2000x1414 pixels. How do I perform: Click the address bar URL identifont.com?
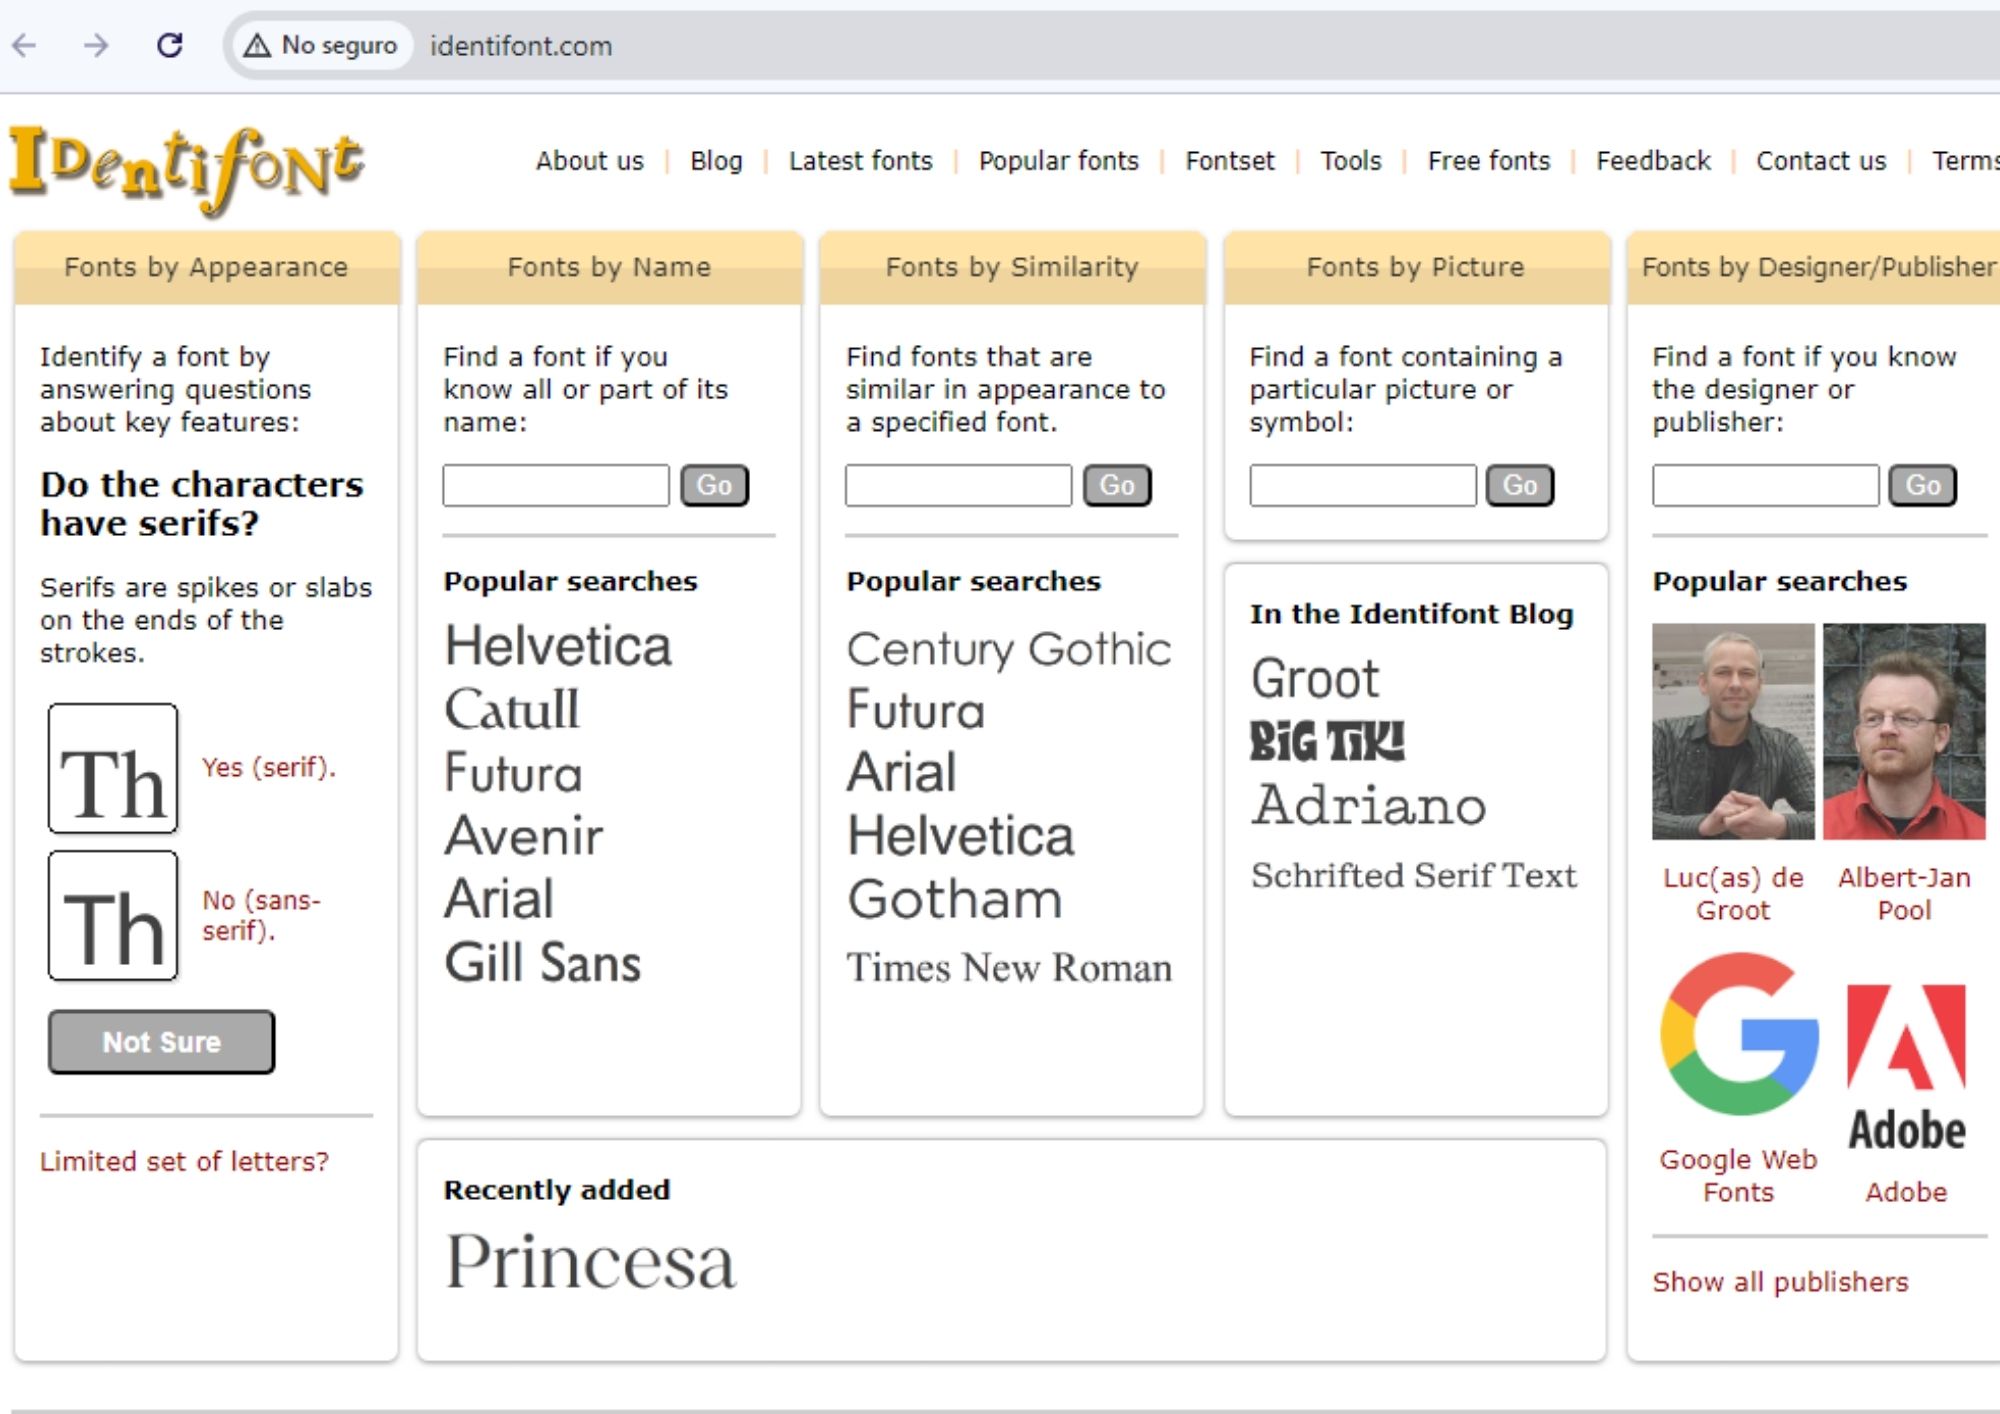pos(521,46)
